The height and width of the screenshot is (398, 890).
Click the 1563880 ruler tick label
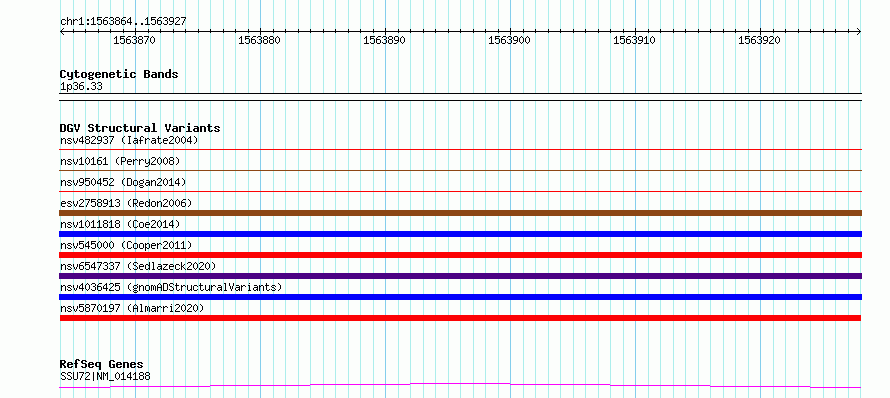click(x=259, y=40)
